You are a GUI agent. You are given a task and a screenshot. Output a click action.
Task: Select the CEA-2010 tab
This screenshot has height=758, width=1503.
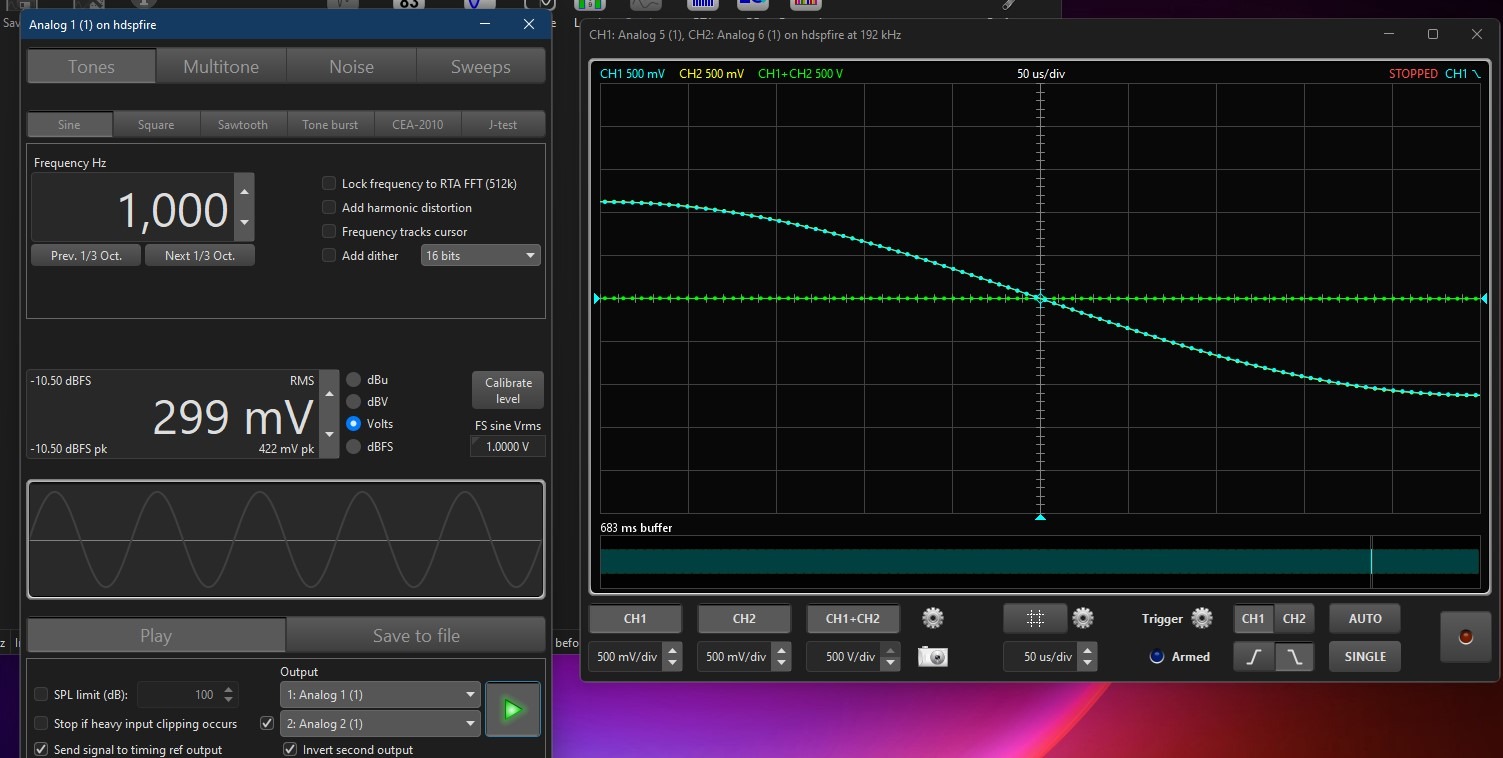417,124
